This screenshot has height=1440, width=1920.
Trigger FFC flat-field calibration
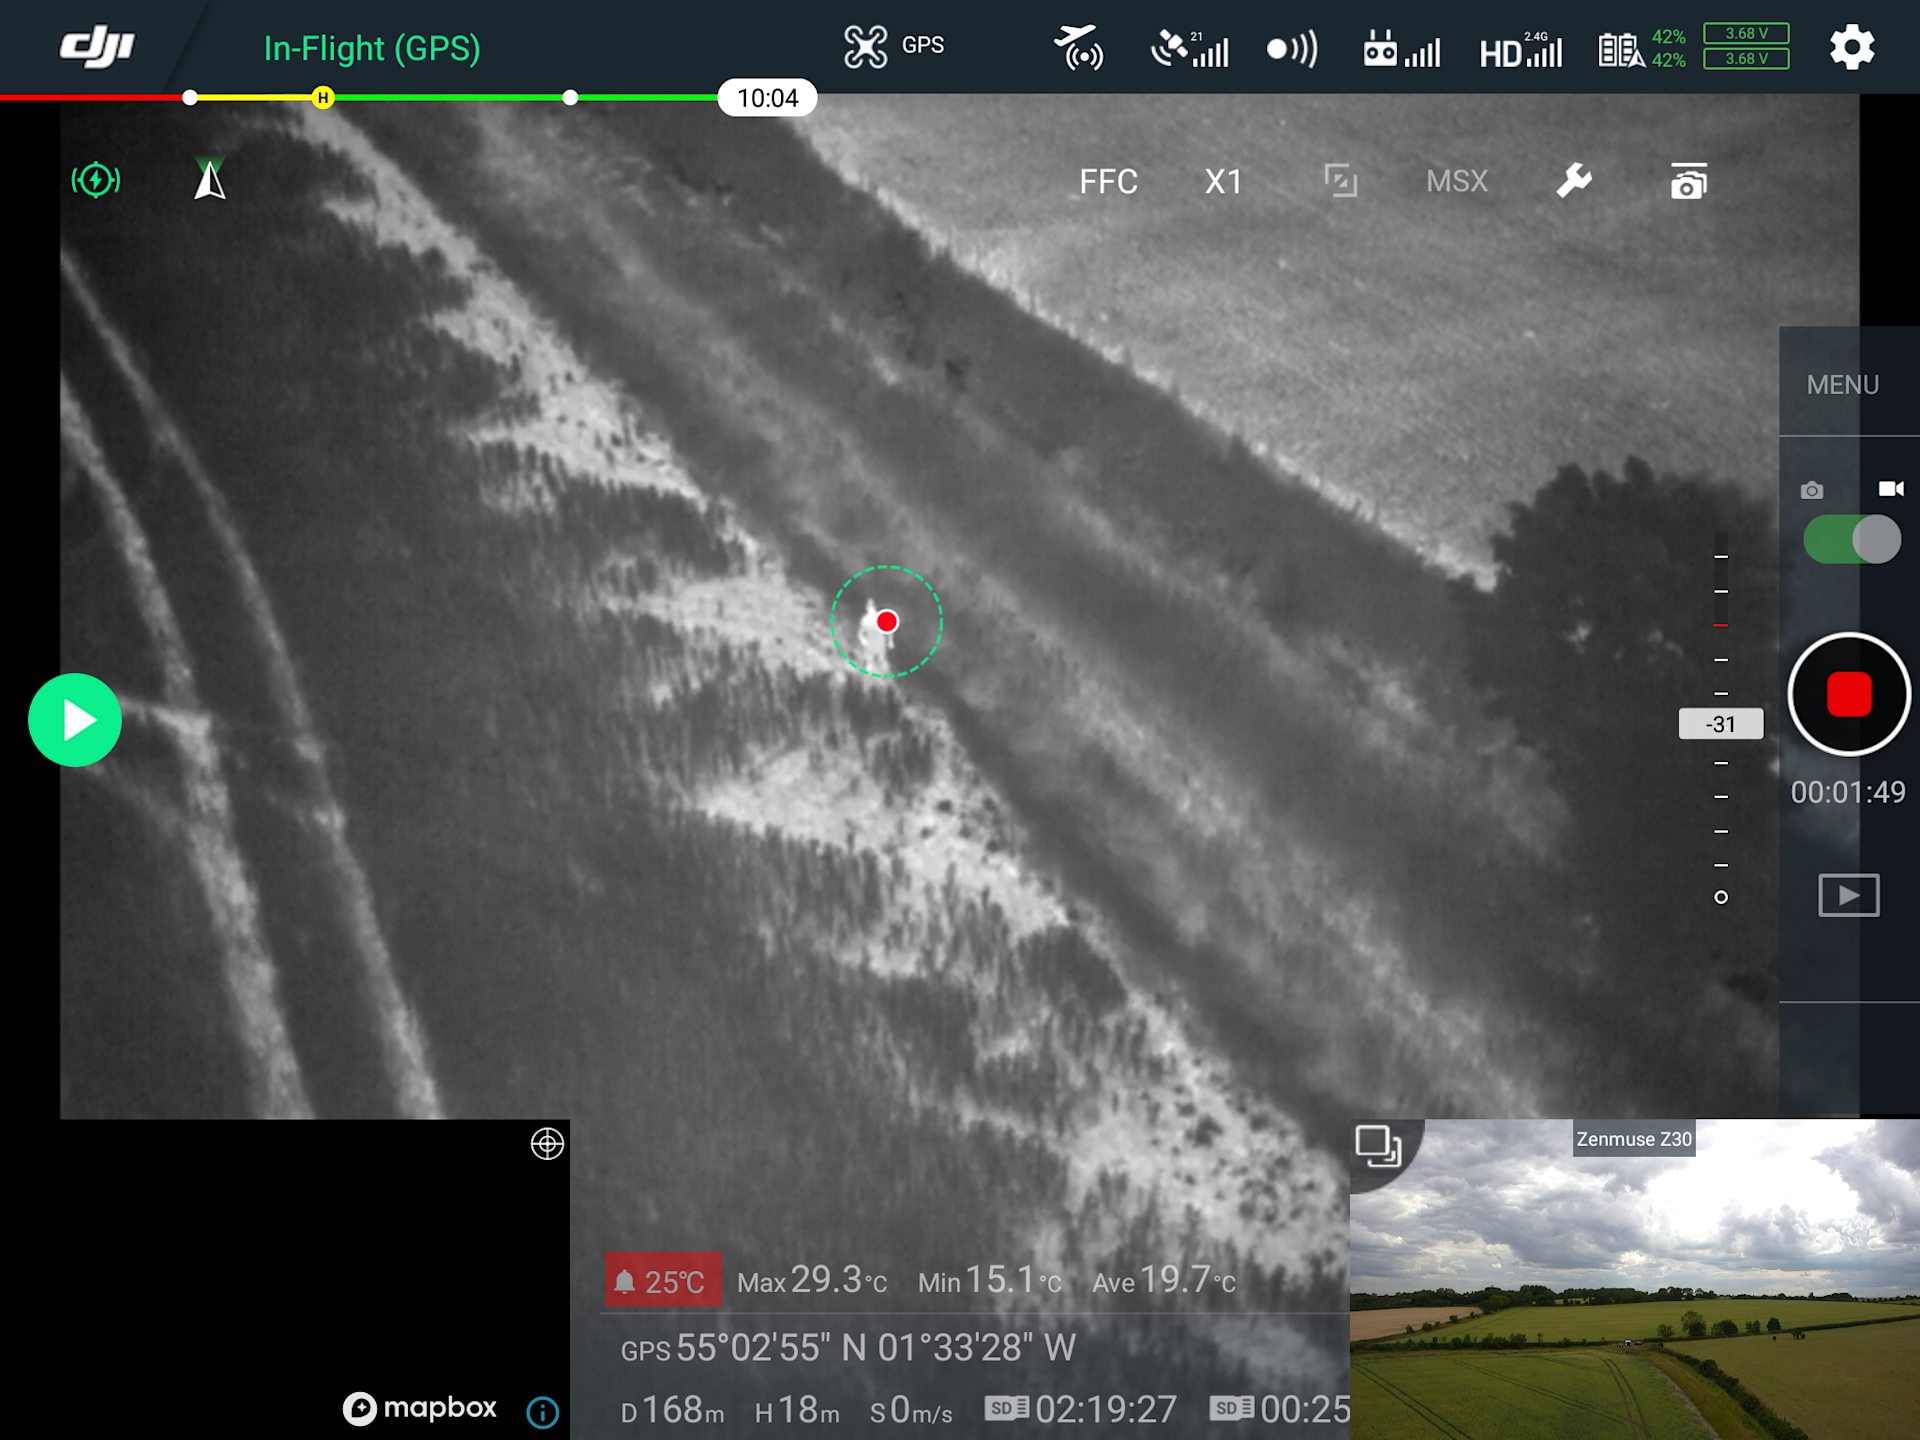coord(1108,181)
